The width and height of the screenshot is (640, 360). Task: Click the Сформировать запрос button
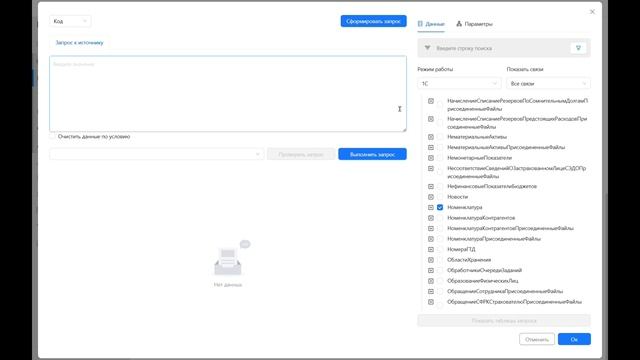click(x=373, y=21)
